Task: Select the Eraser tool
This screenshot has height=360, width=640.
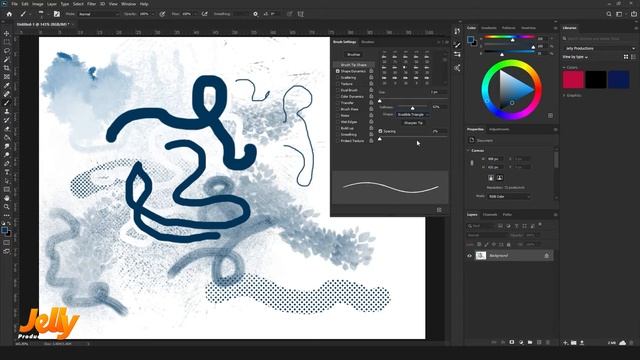Action: (x=7, y=129)
